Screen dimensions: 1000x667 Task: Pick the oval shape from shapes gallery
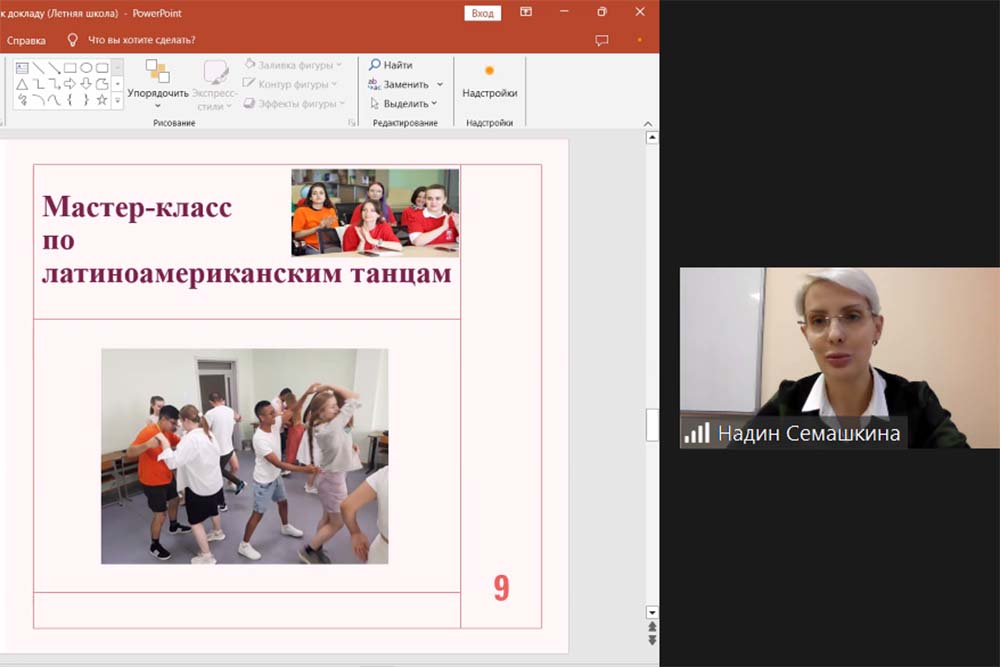click(86, 68)
